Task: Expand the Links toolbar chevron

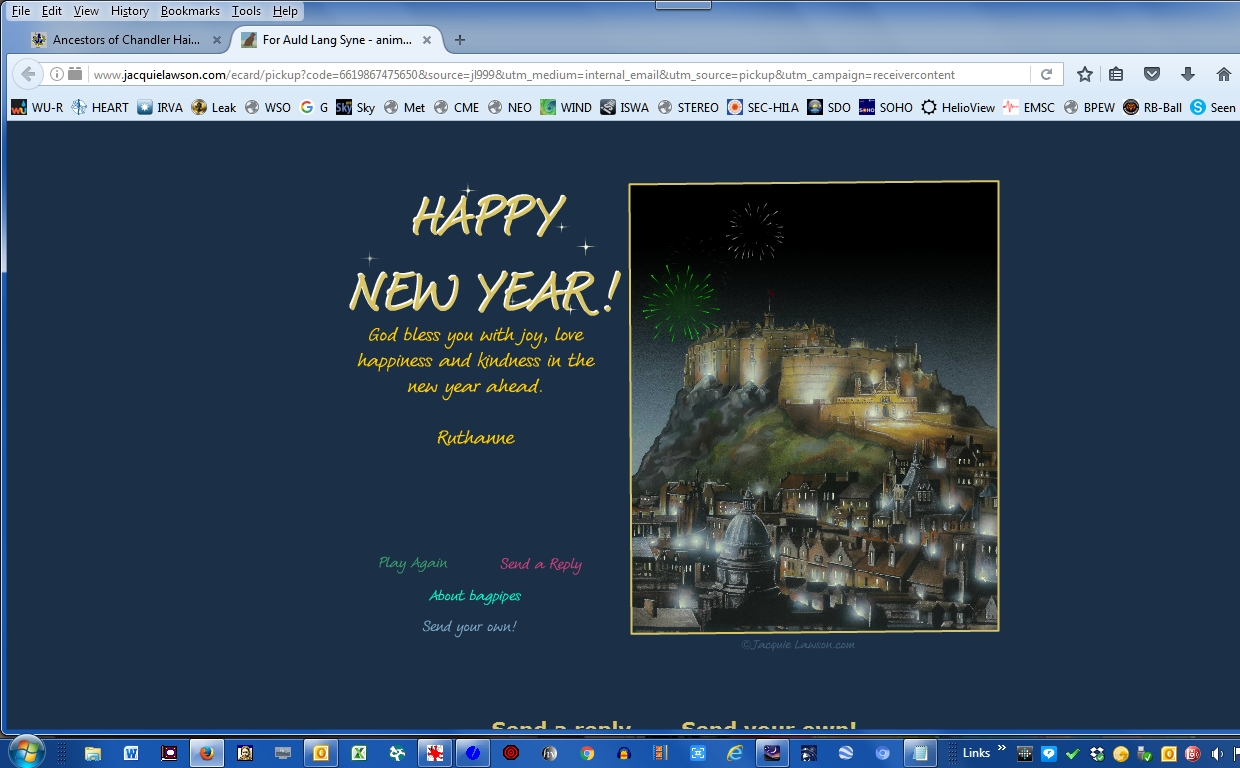Action: [1002, 750]
